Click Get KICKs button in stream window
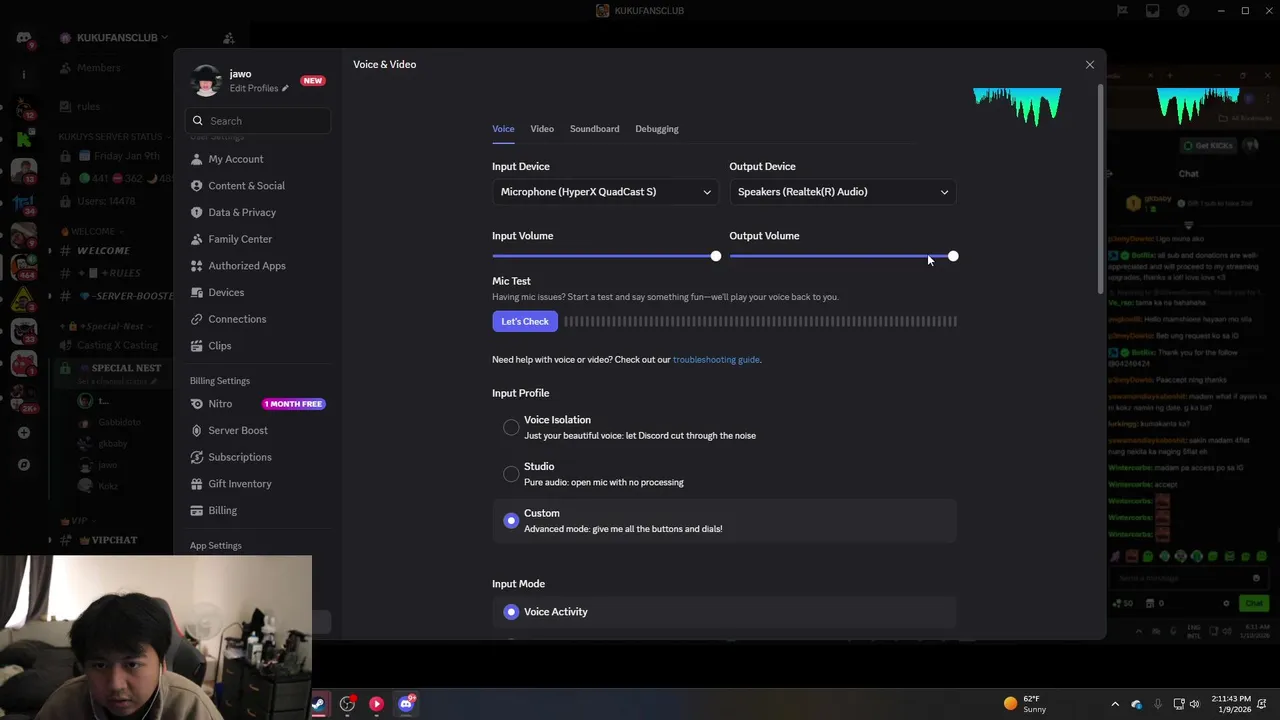The image size is (1280, 720). tap(1208, 146)
